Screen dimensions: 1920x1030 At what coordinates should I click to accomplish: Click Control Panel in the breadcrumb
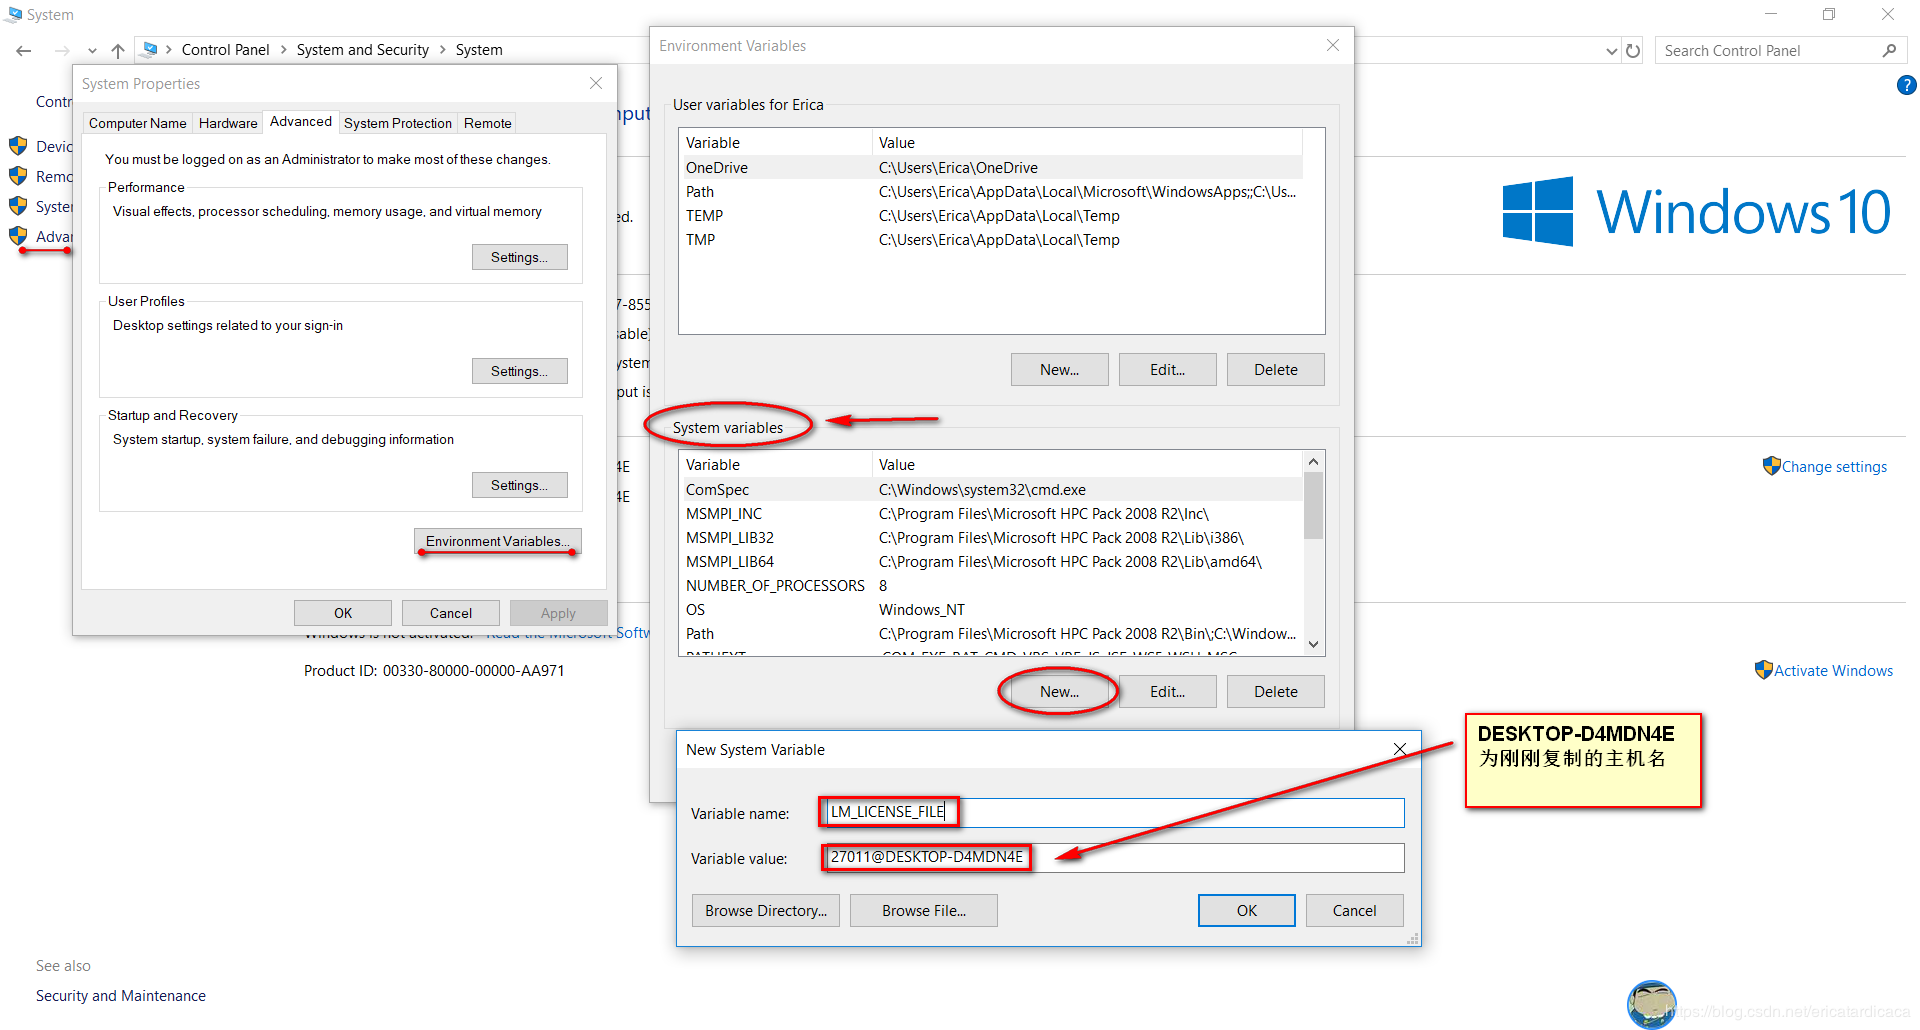tap(225, 49)
